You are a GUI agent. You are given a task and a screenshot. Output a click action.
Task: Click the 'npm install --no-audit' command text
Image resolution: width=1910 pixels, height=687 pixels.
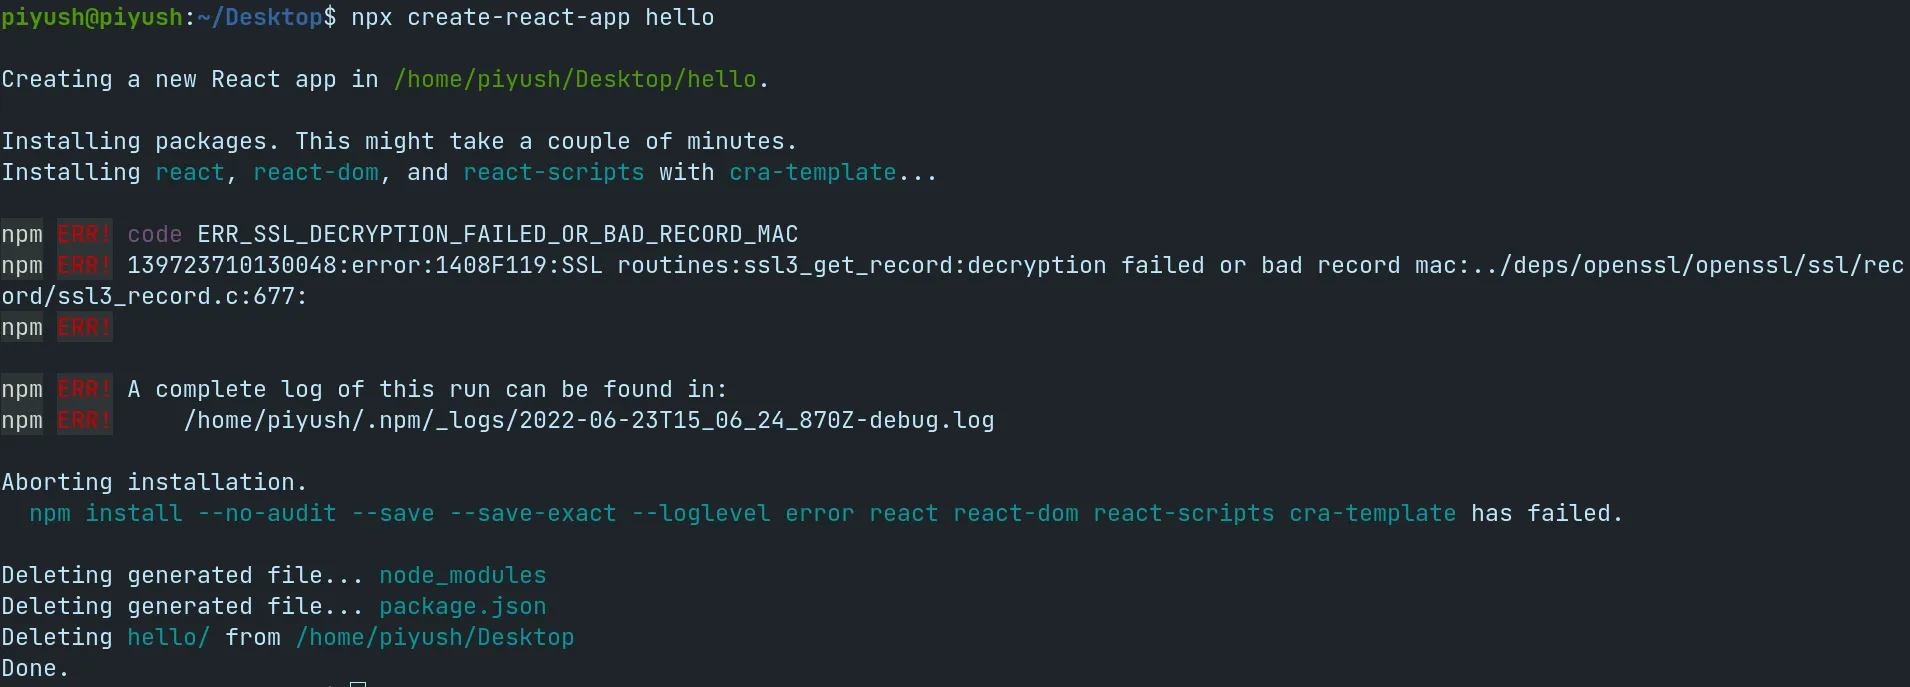click(x=183, y=513)
